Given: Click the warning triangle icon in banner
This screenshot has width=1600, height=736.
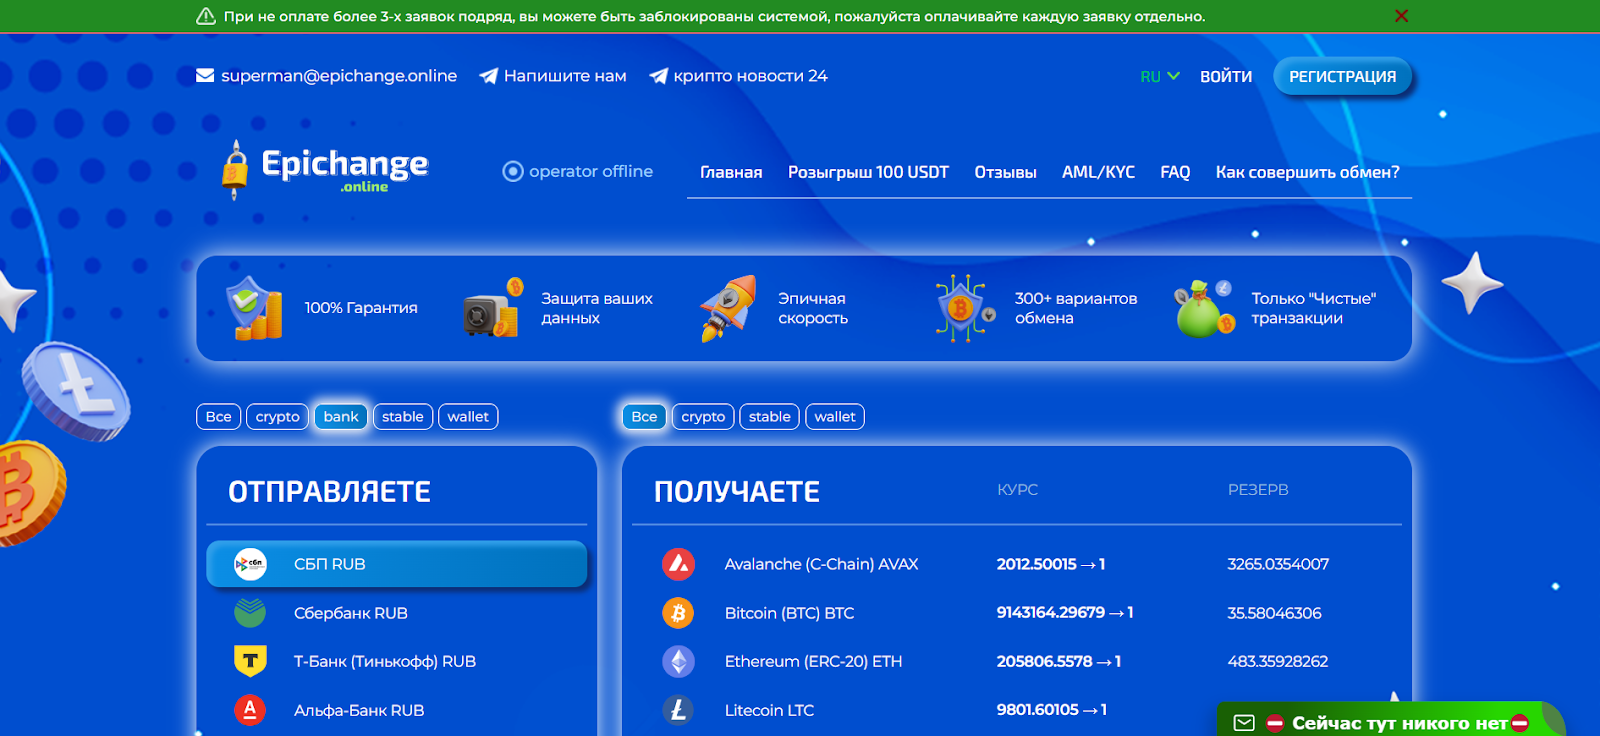Looking at the screenshot, I should (205, 16).
